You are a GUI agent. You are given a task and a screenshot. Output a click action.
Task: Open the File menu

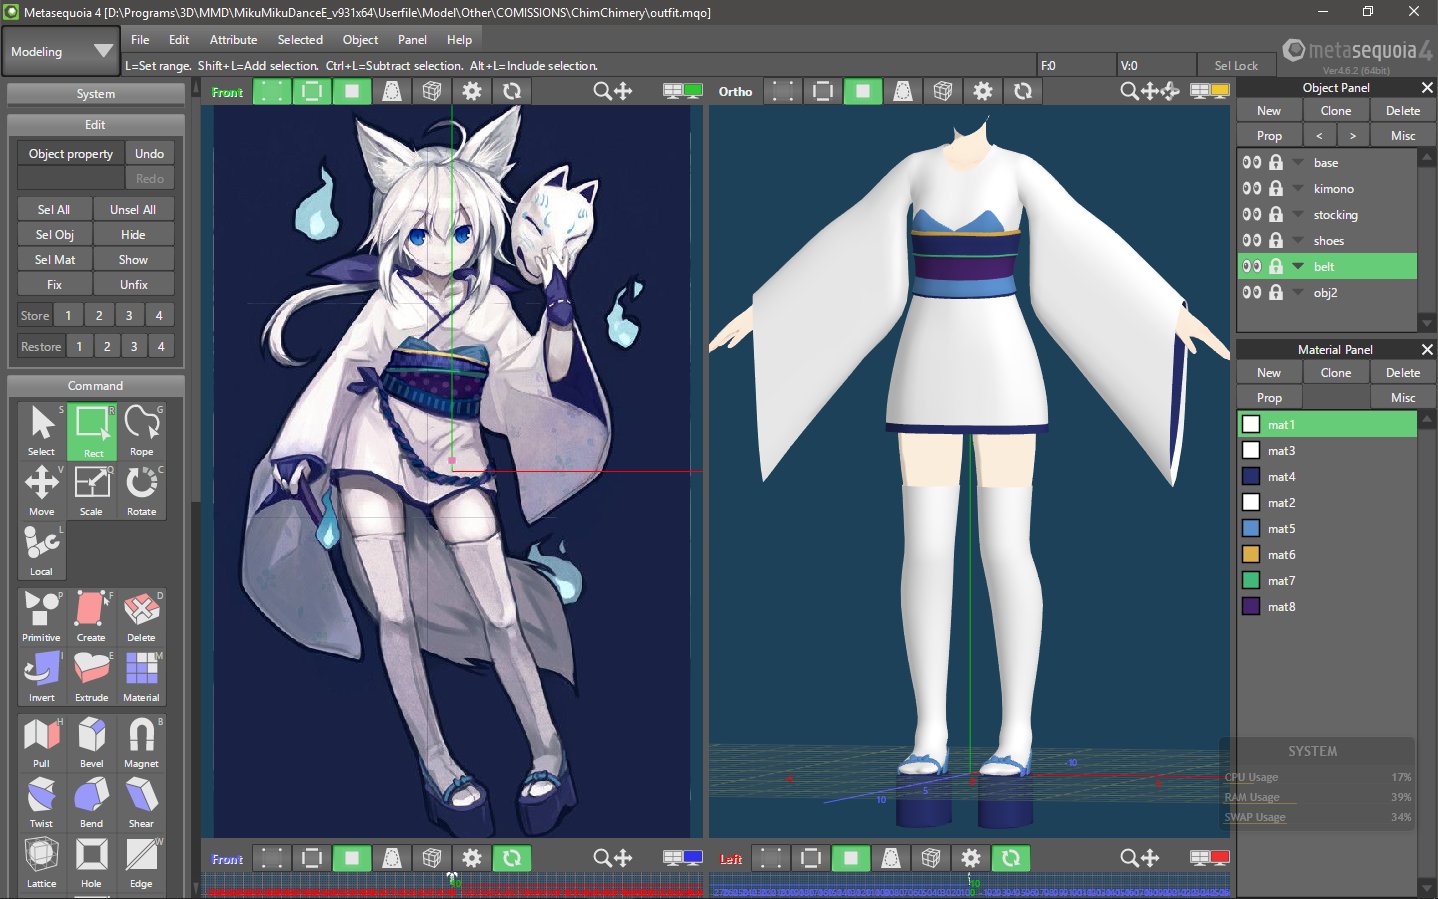point(140,40)
